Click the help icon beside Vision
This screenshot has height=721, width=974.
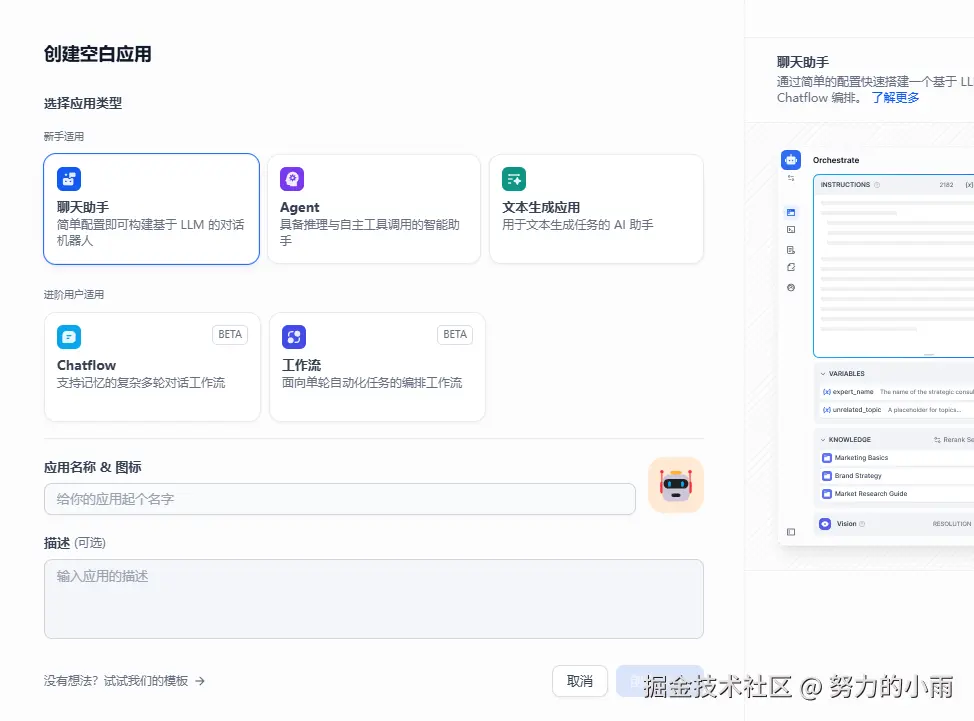pos(862,524)
